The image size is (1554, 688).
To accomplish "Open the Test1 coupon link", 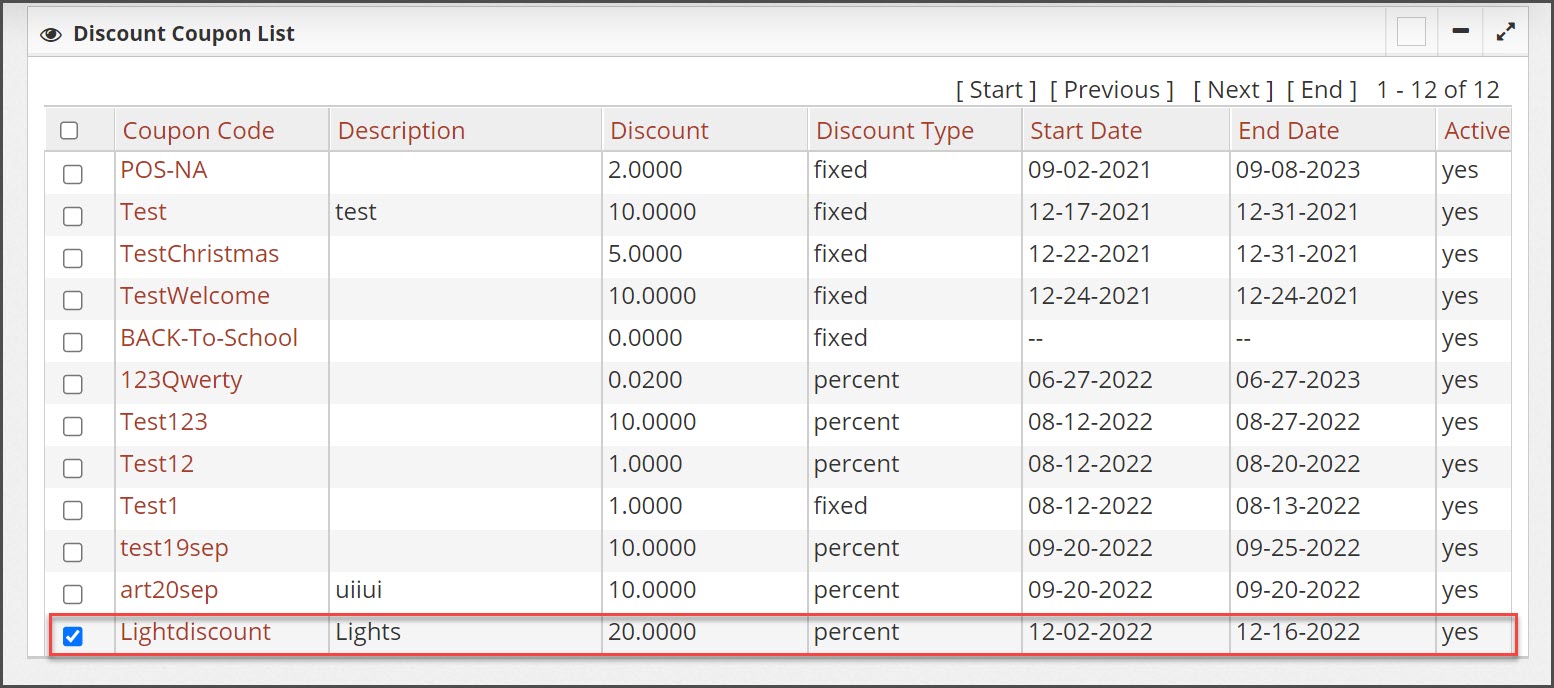I will click(149, 506).
